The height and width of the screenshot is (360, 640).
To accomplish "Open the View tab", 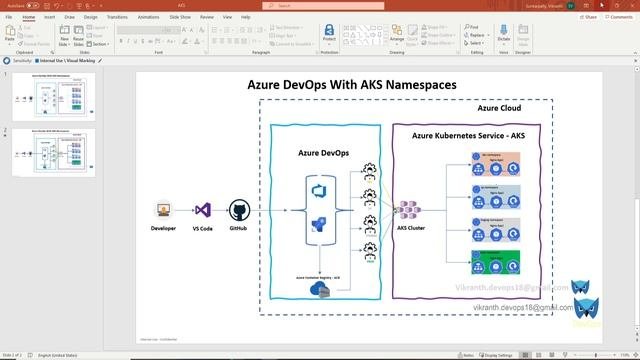I will coord(227,17).
